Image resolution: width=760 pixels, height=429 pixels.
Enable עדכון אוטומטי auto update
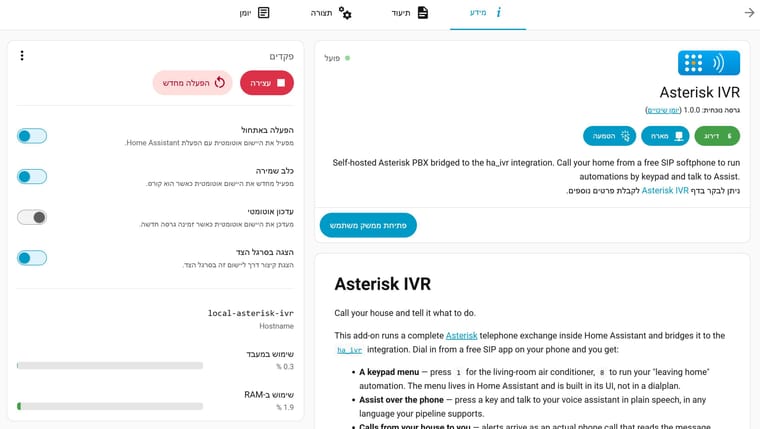pos(32,217)
